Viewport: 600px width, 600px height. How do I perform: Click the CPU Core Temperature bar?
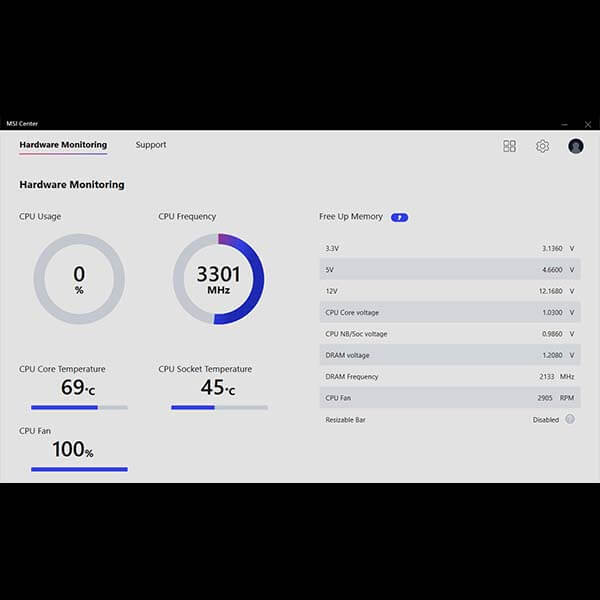79,408
